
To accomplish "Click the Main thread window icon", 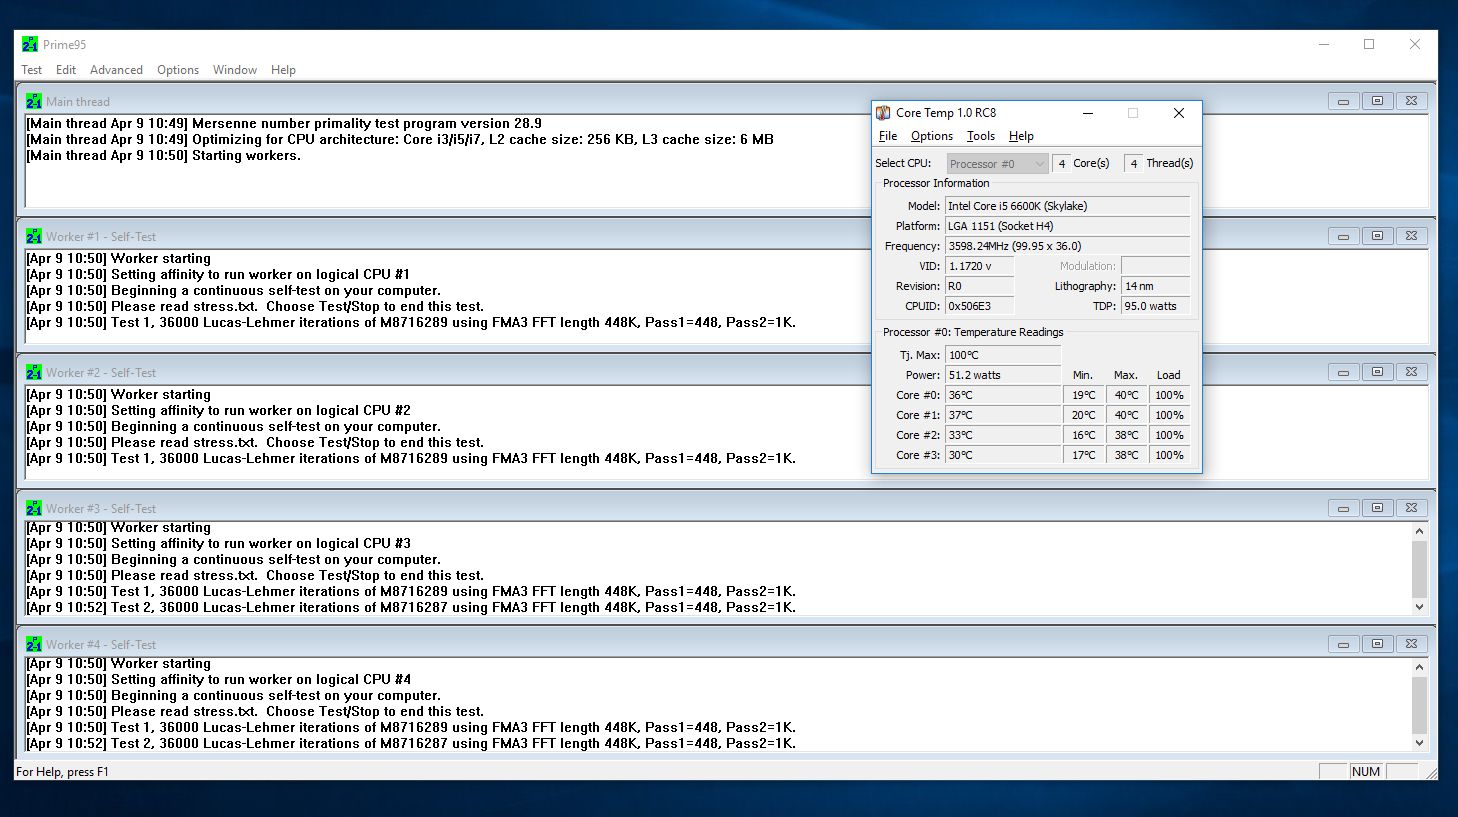I will point(34,101).
